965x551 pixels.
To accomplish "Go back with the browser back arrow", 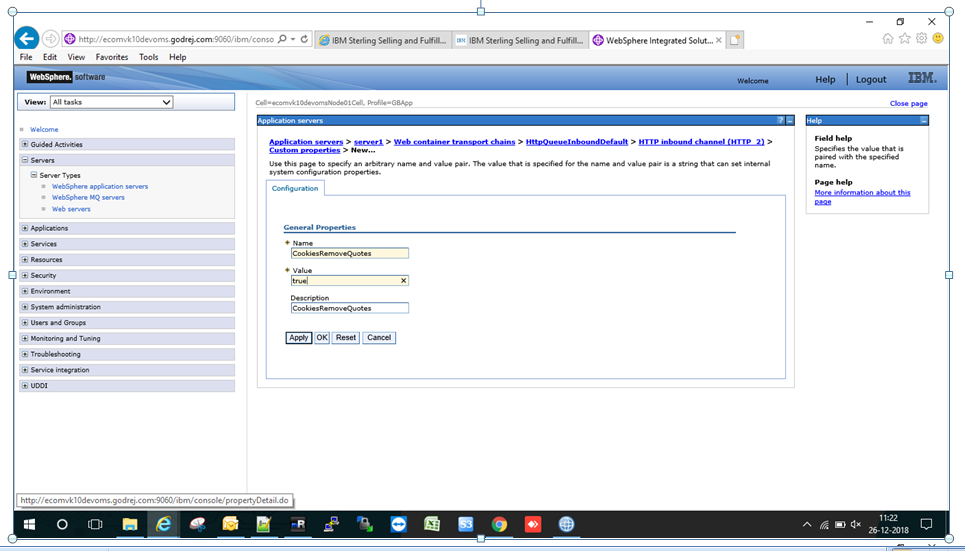I will point(26,38).
